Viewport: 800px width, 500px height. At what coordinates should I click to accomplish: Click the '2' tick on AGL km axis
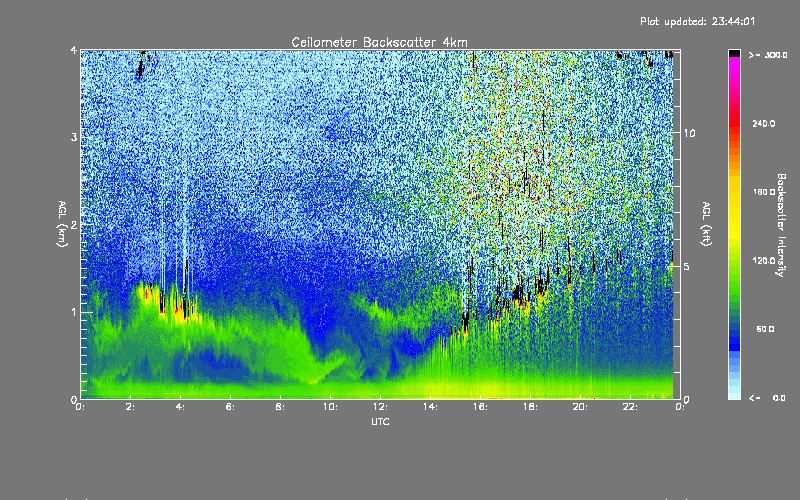(x=74, y=225)
